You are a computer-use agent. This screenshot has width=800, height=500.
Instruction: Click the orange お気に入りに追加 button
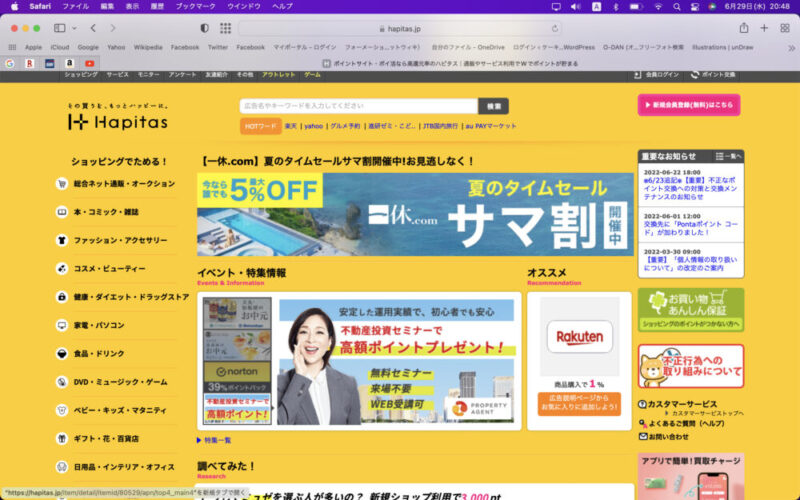point(579,404)
